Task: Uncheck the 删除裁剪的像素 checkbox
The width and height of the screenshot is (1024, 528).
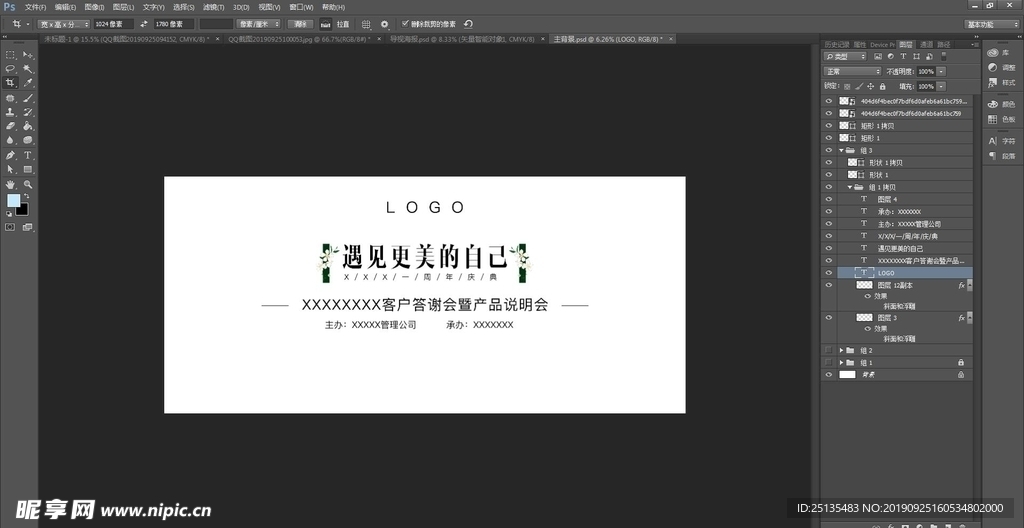Action: coord(403,23)
